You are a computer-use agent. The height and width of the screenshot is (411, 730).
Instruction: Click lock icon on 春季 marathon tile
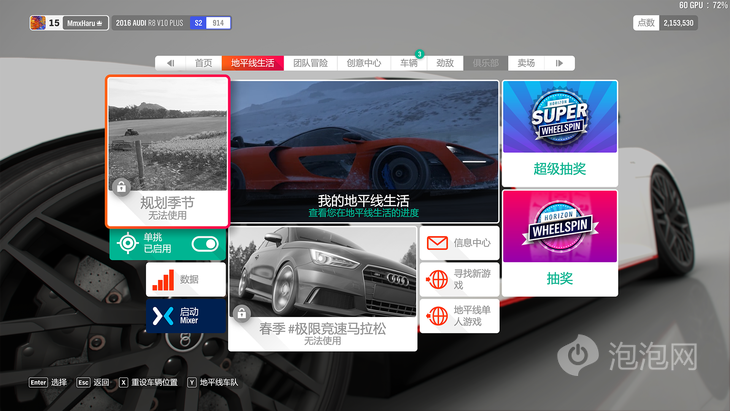[x=242, y=313]
